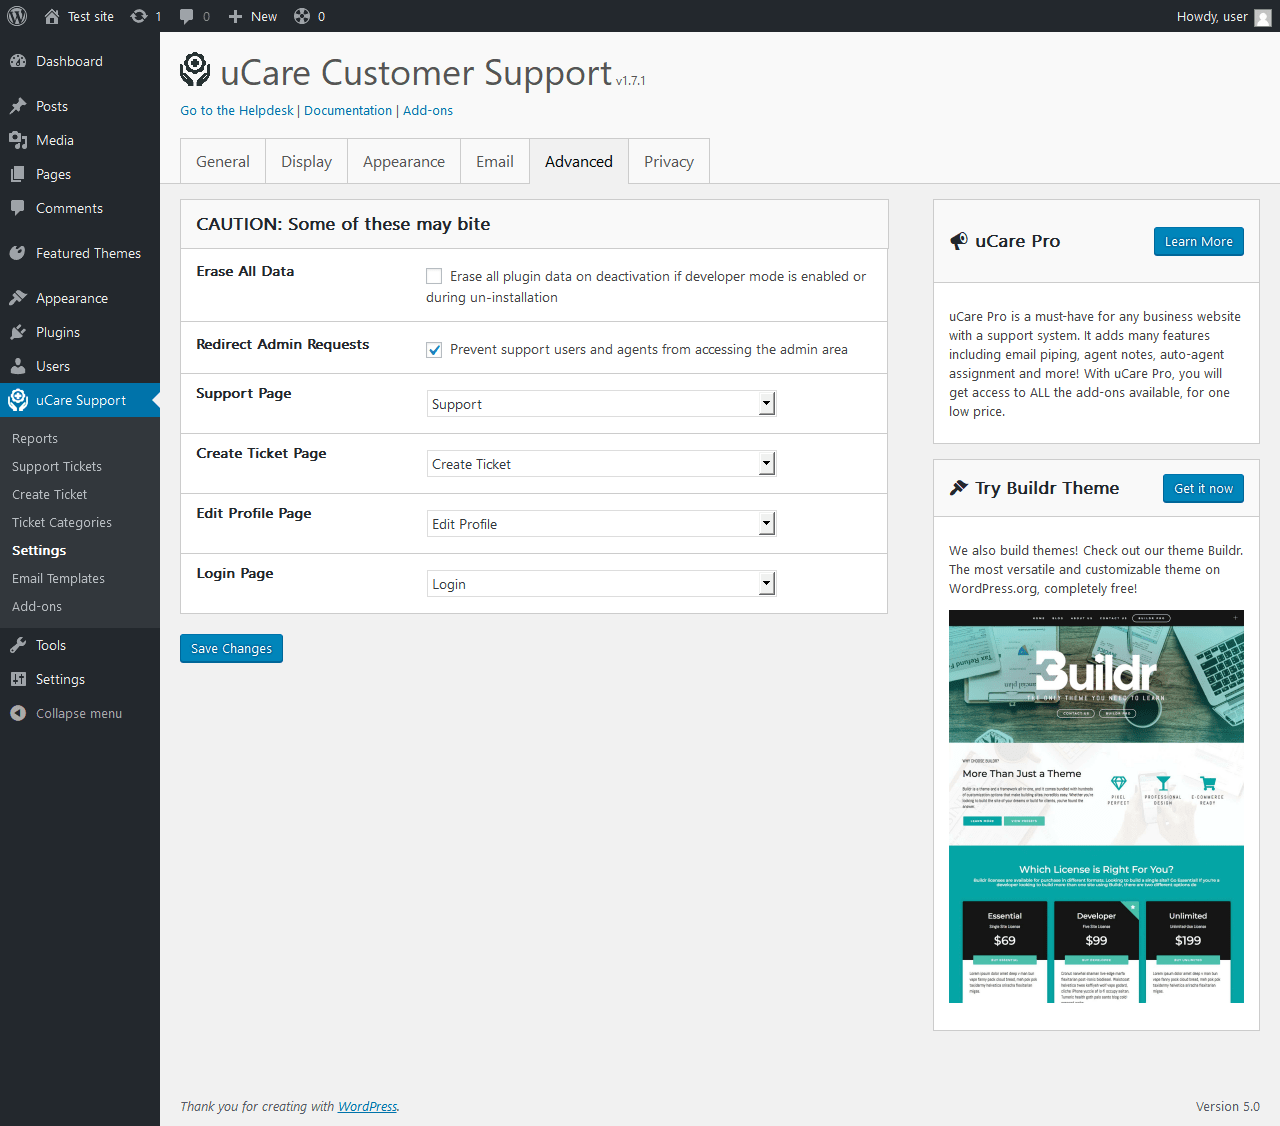Open the Go to the Helpdesk link
The image size is (1280, 1126).
click(x=237, y=110)
